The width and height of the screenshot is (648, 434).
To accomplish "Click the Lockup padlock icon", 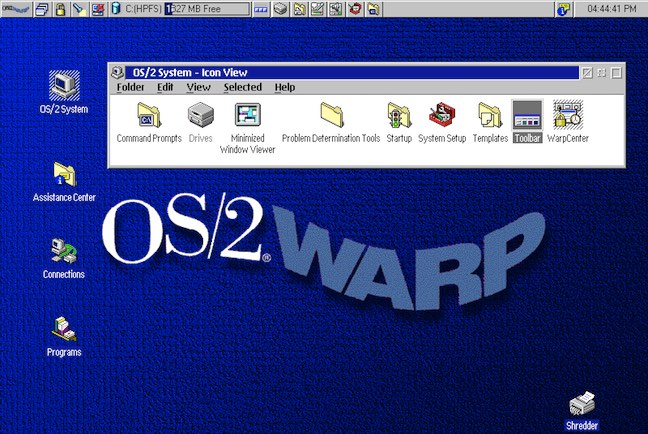I will (60, 9).
